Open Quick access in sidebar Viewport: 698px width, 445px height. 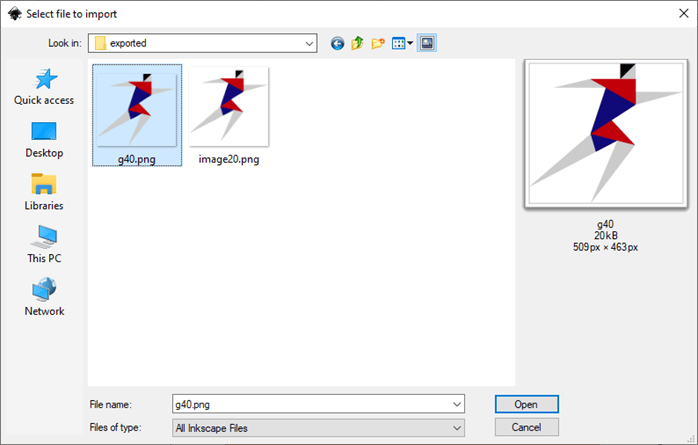tap(44, 87)
